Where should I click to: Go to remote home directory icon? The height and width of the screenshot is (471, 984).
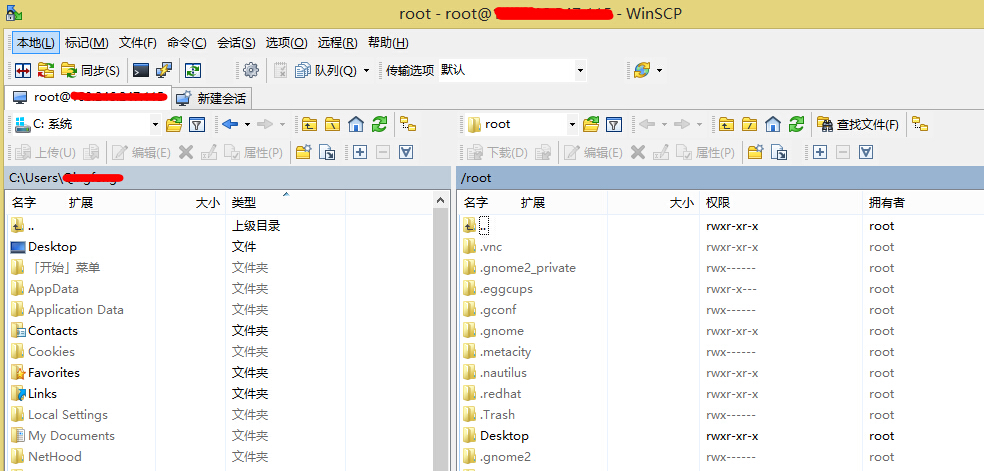(x=773, y=124)
